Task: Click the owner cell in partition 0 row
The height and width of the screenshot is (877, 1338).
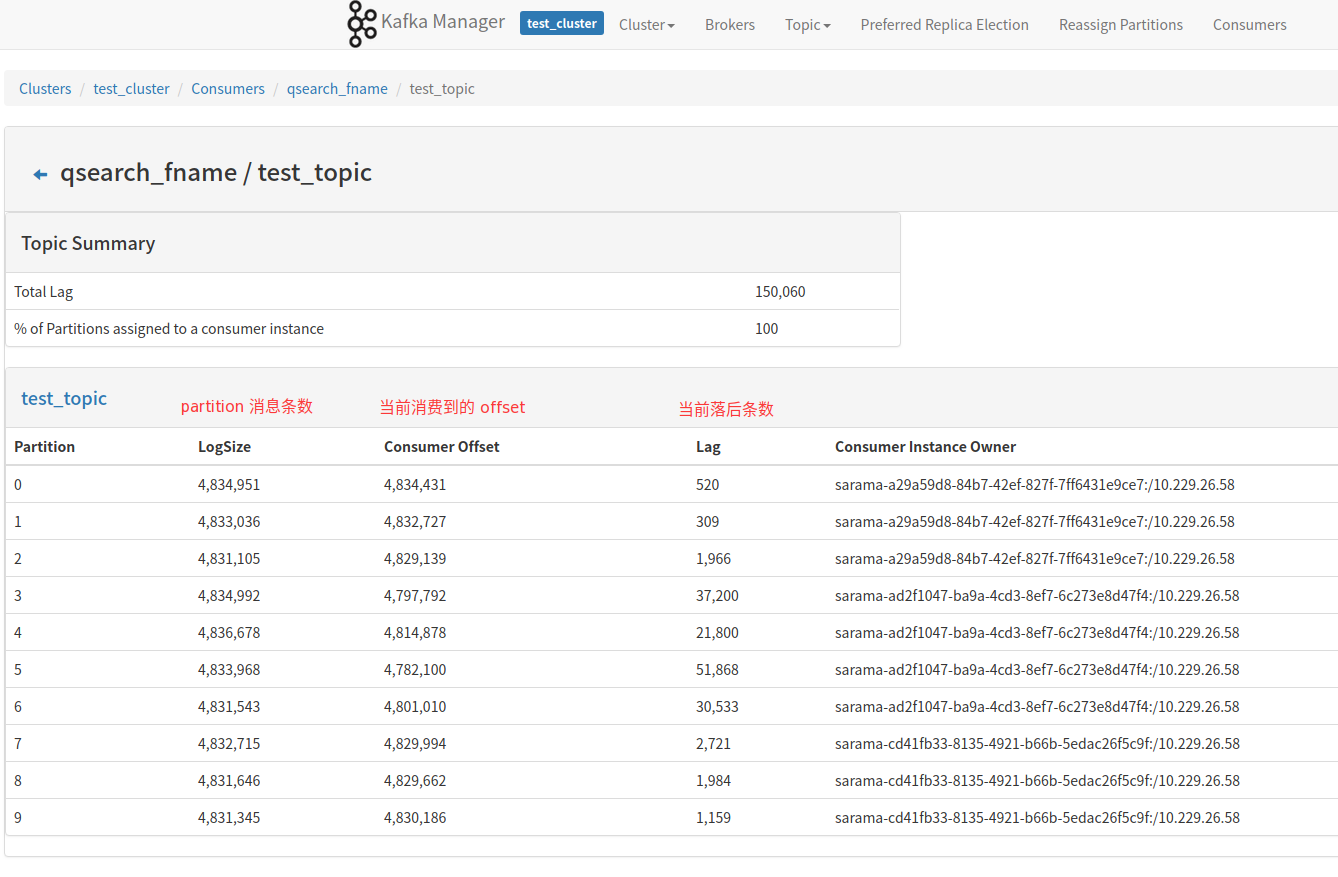Action: point(1035,485)
